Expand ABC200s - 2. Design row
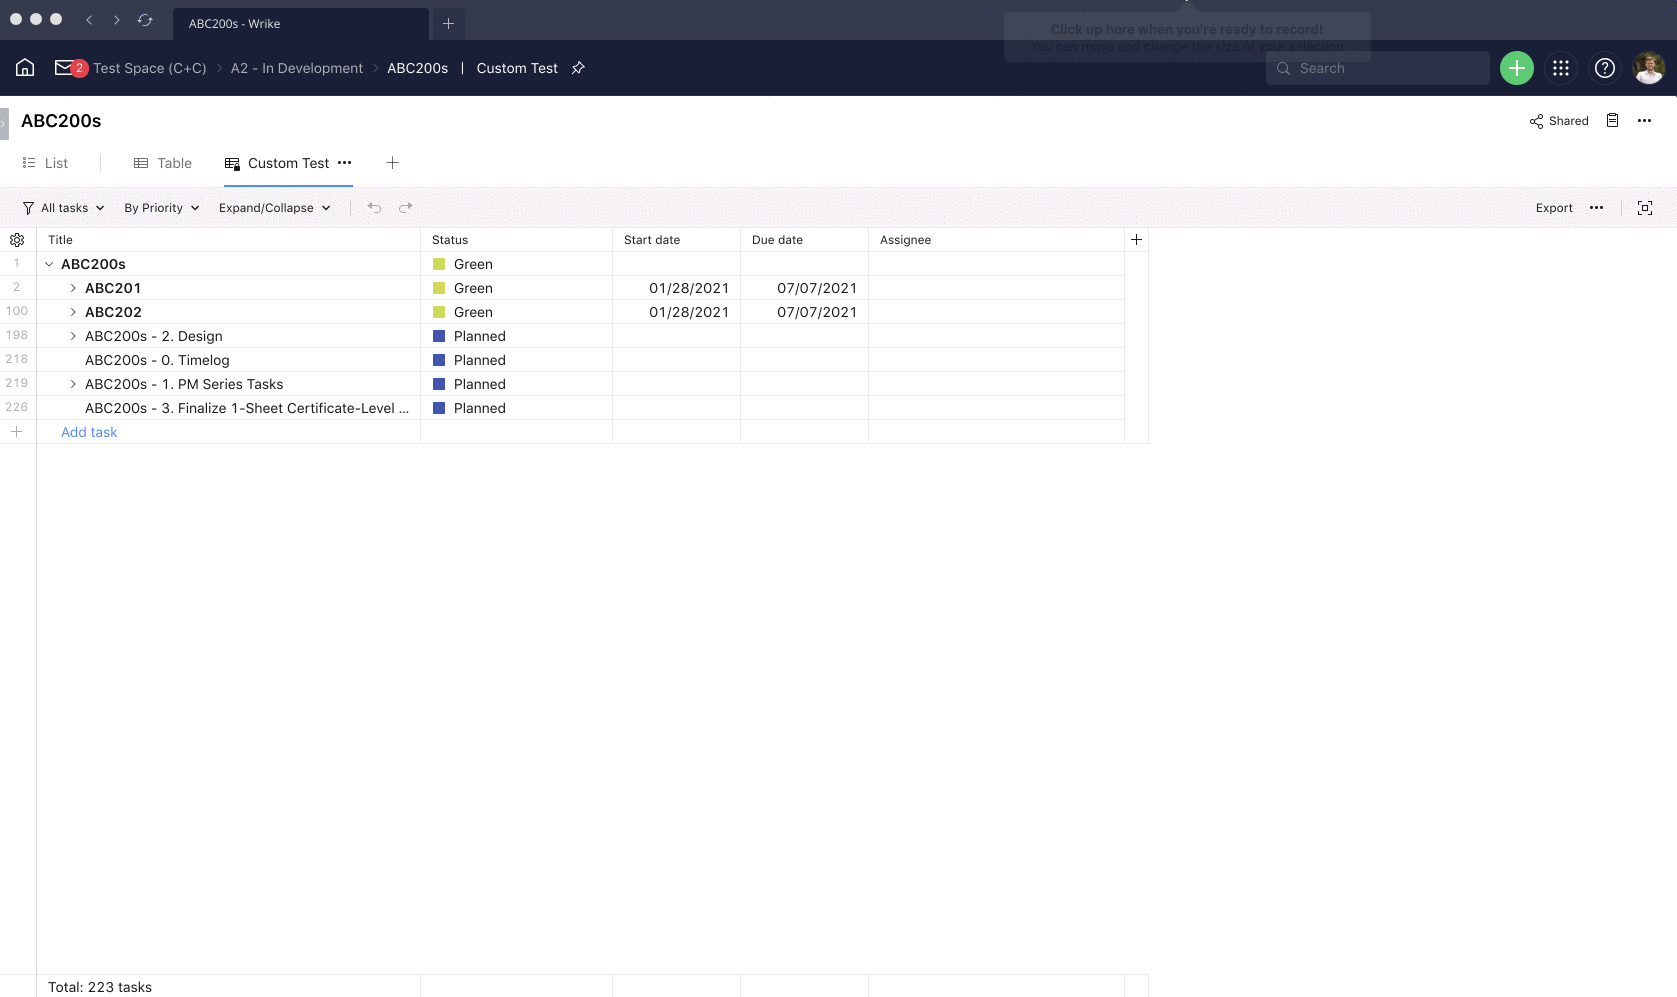 click(73, 336)
